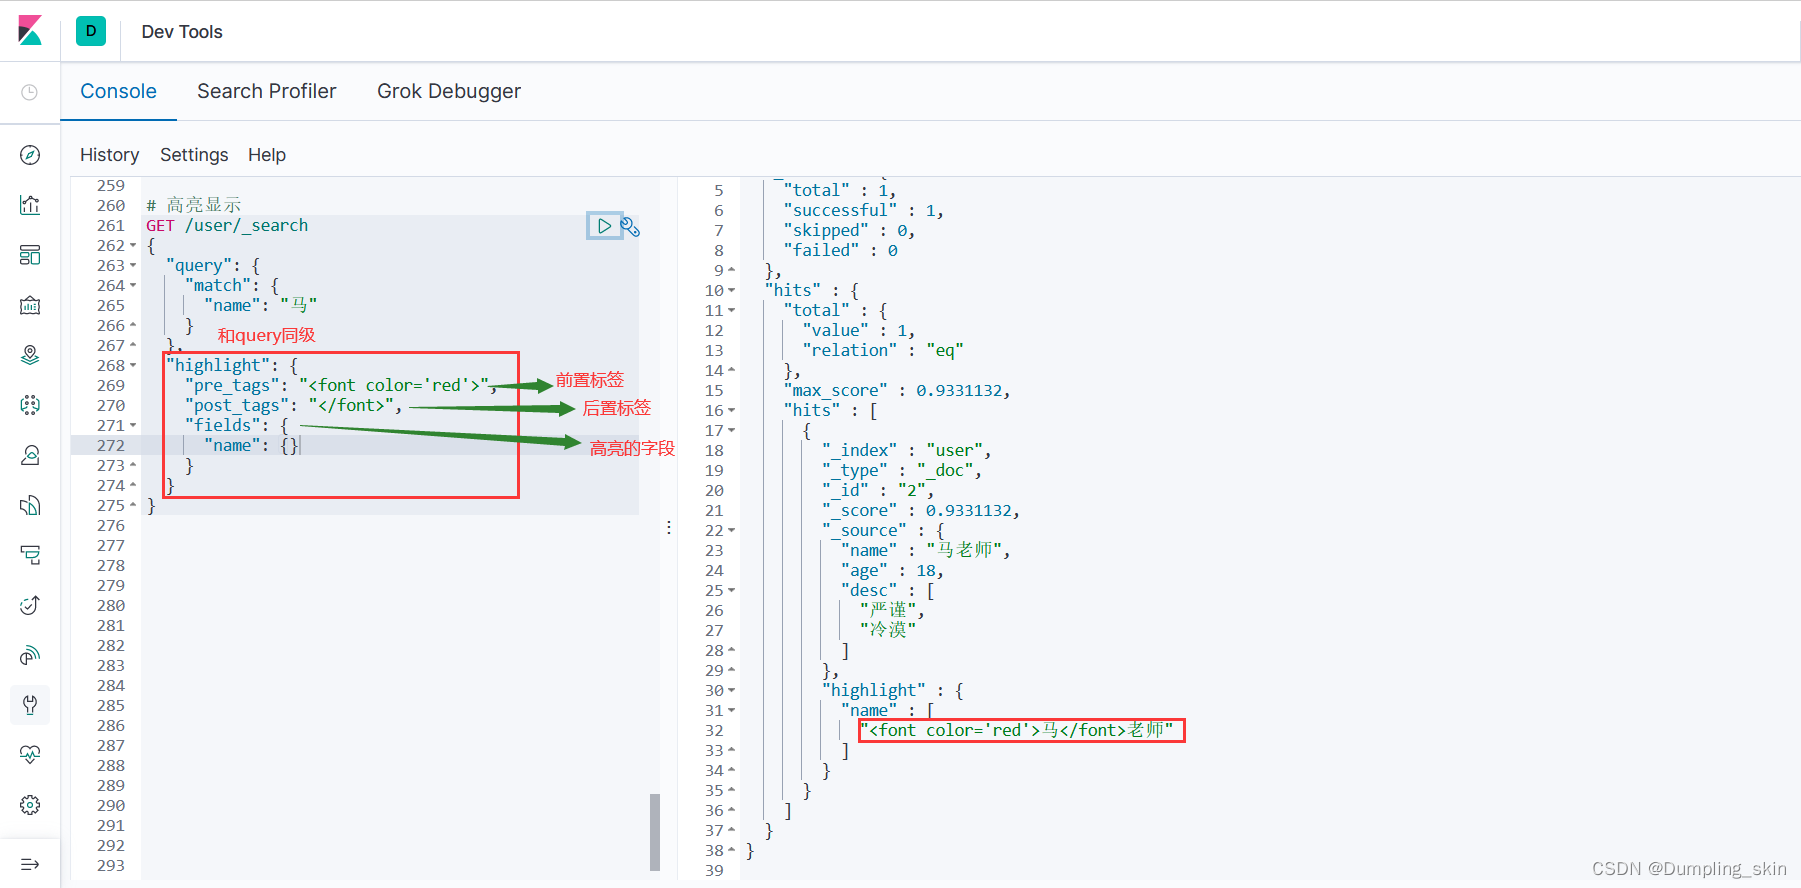The image size is (1801, 888).
Task: Click the "post_tags" line in editor
Action: pos(293,406)
